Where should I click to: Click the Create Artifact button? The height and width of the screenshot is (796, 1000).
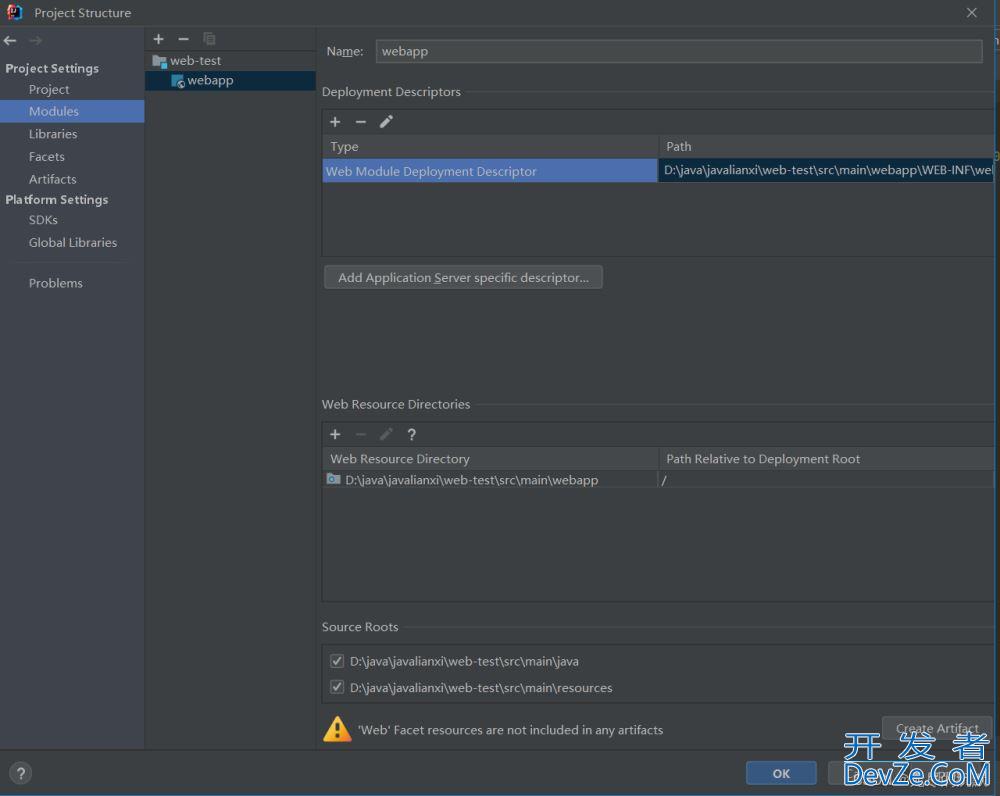pyautogui.click(x=937, y=728)
